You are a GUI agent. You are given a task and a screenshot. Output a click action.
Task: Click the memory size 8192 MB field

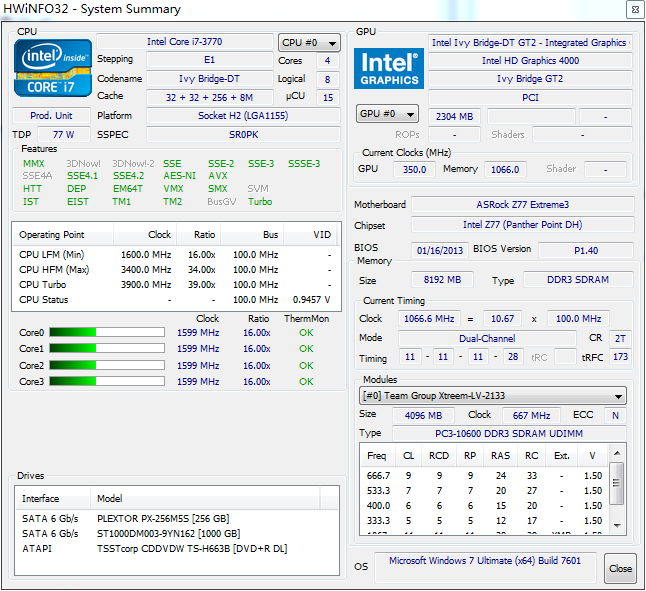tap(442, 280)
